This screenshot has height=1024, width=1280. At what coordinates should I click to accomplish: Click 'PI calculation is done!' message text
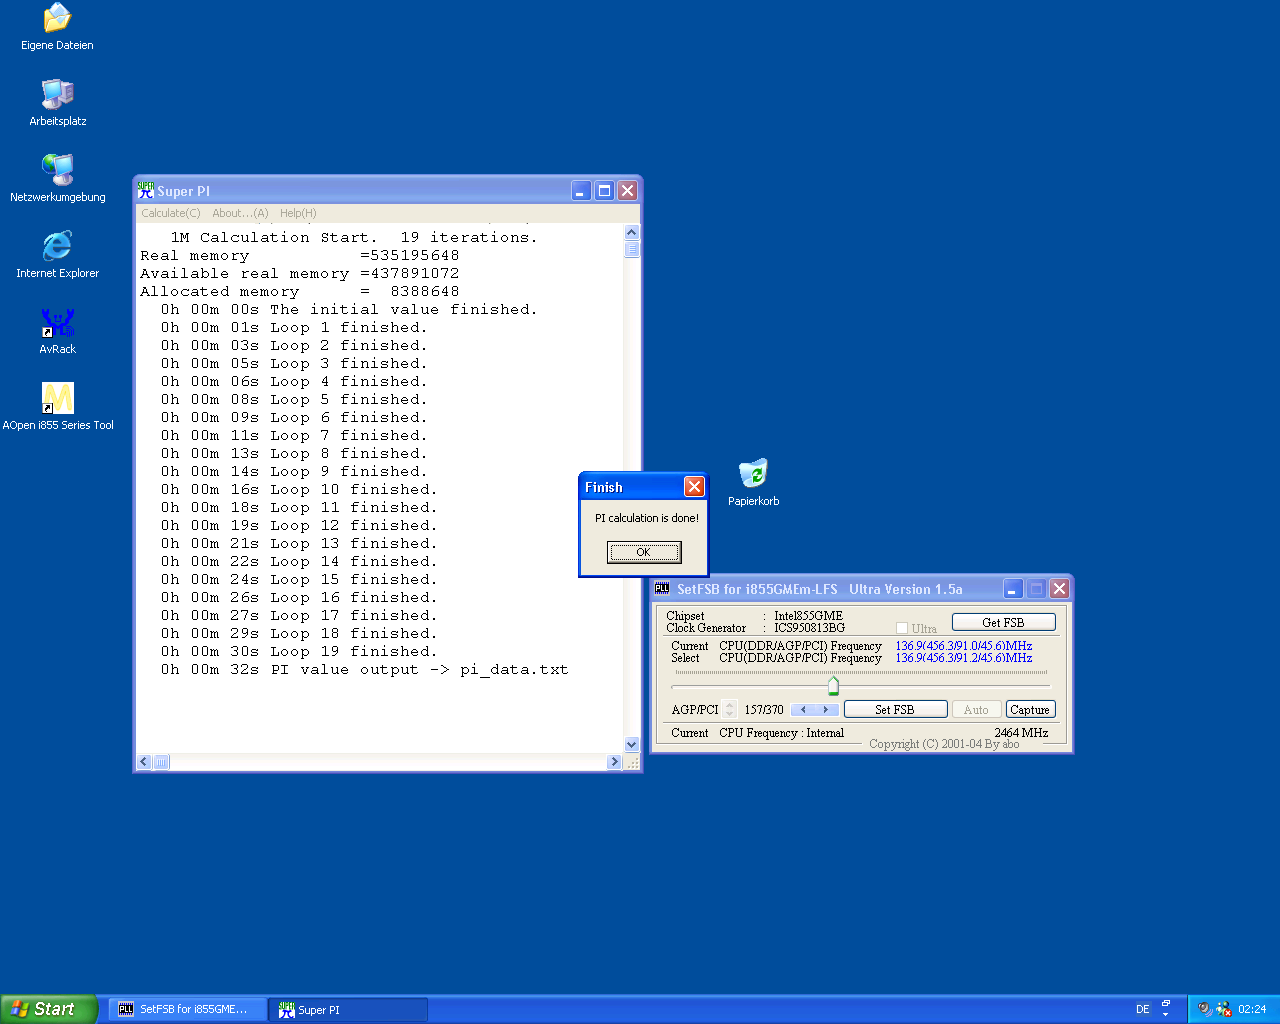646,518
